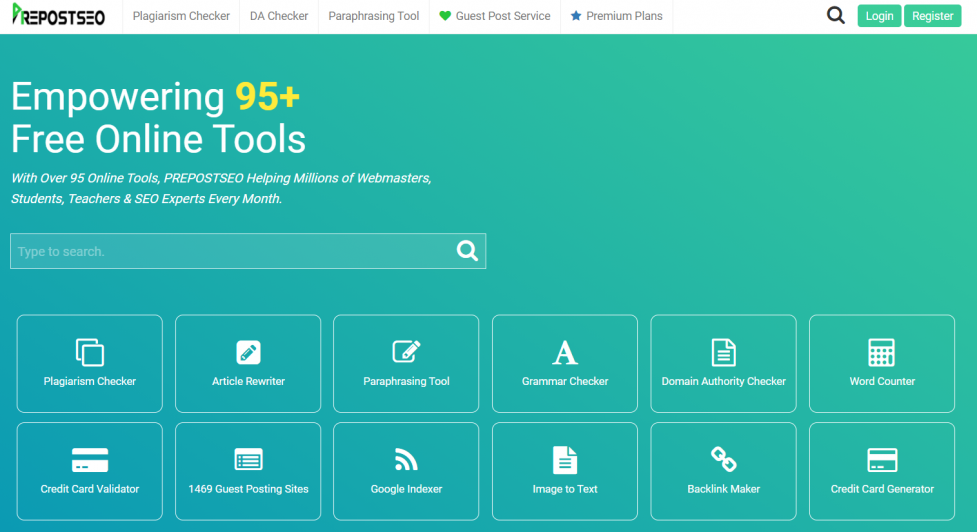Click the Word Counter calculator icon
The width and height of the screenshot is (977, 532).
click(882, 353)
